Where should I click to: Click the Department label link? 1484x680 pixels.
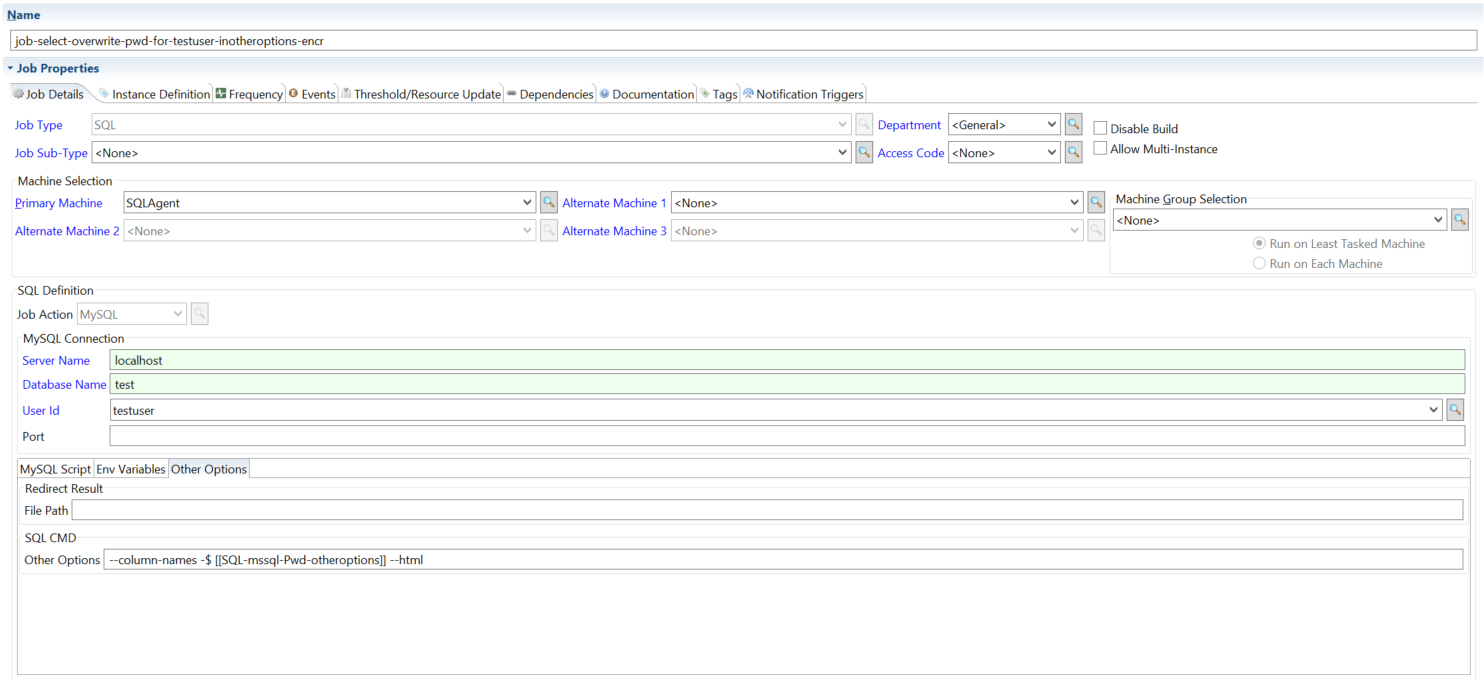[x=910, y=125]
